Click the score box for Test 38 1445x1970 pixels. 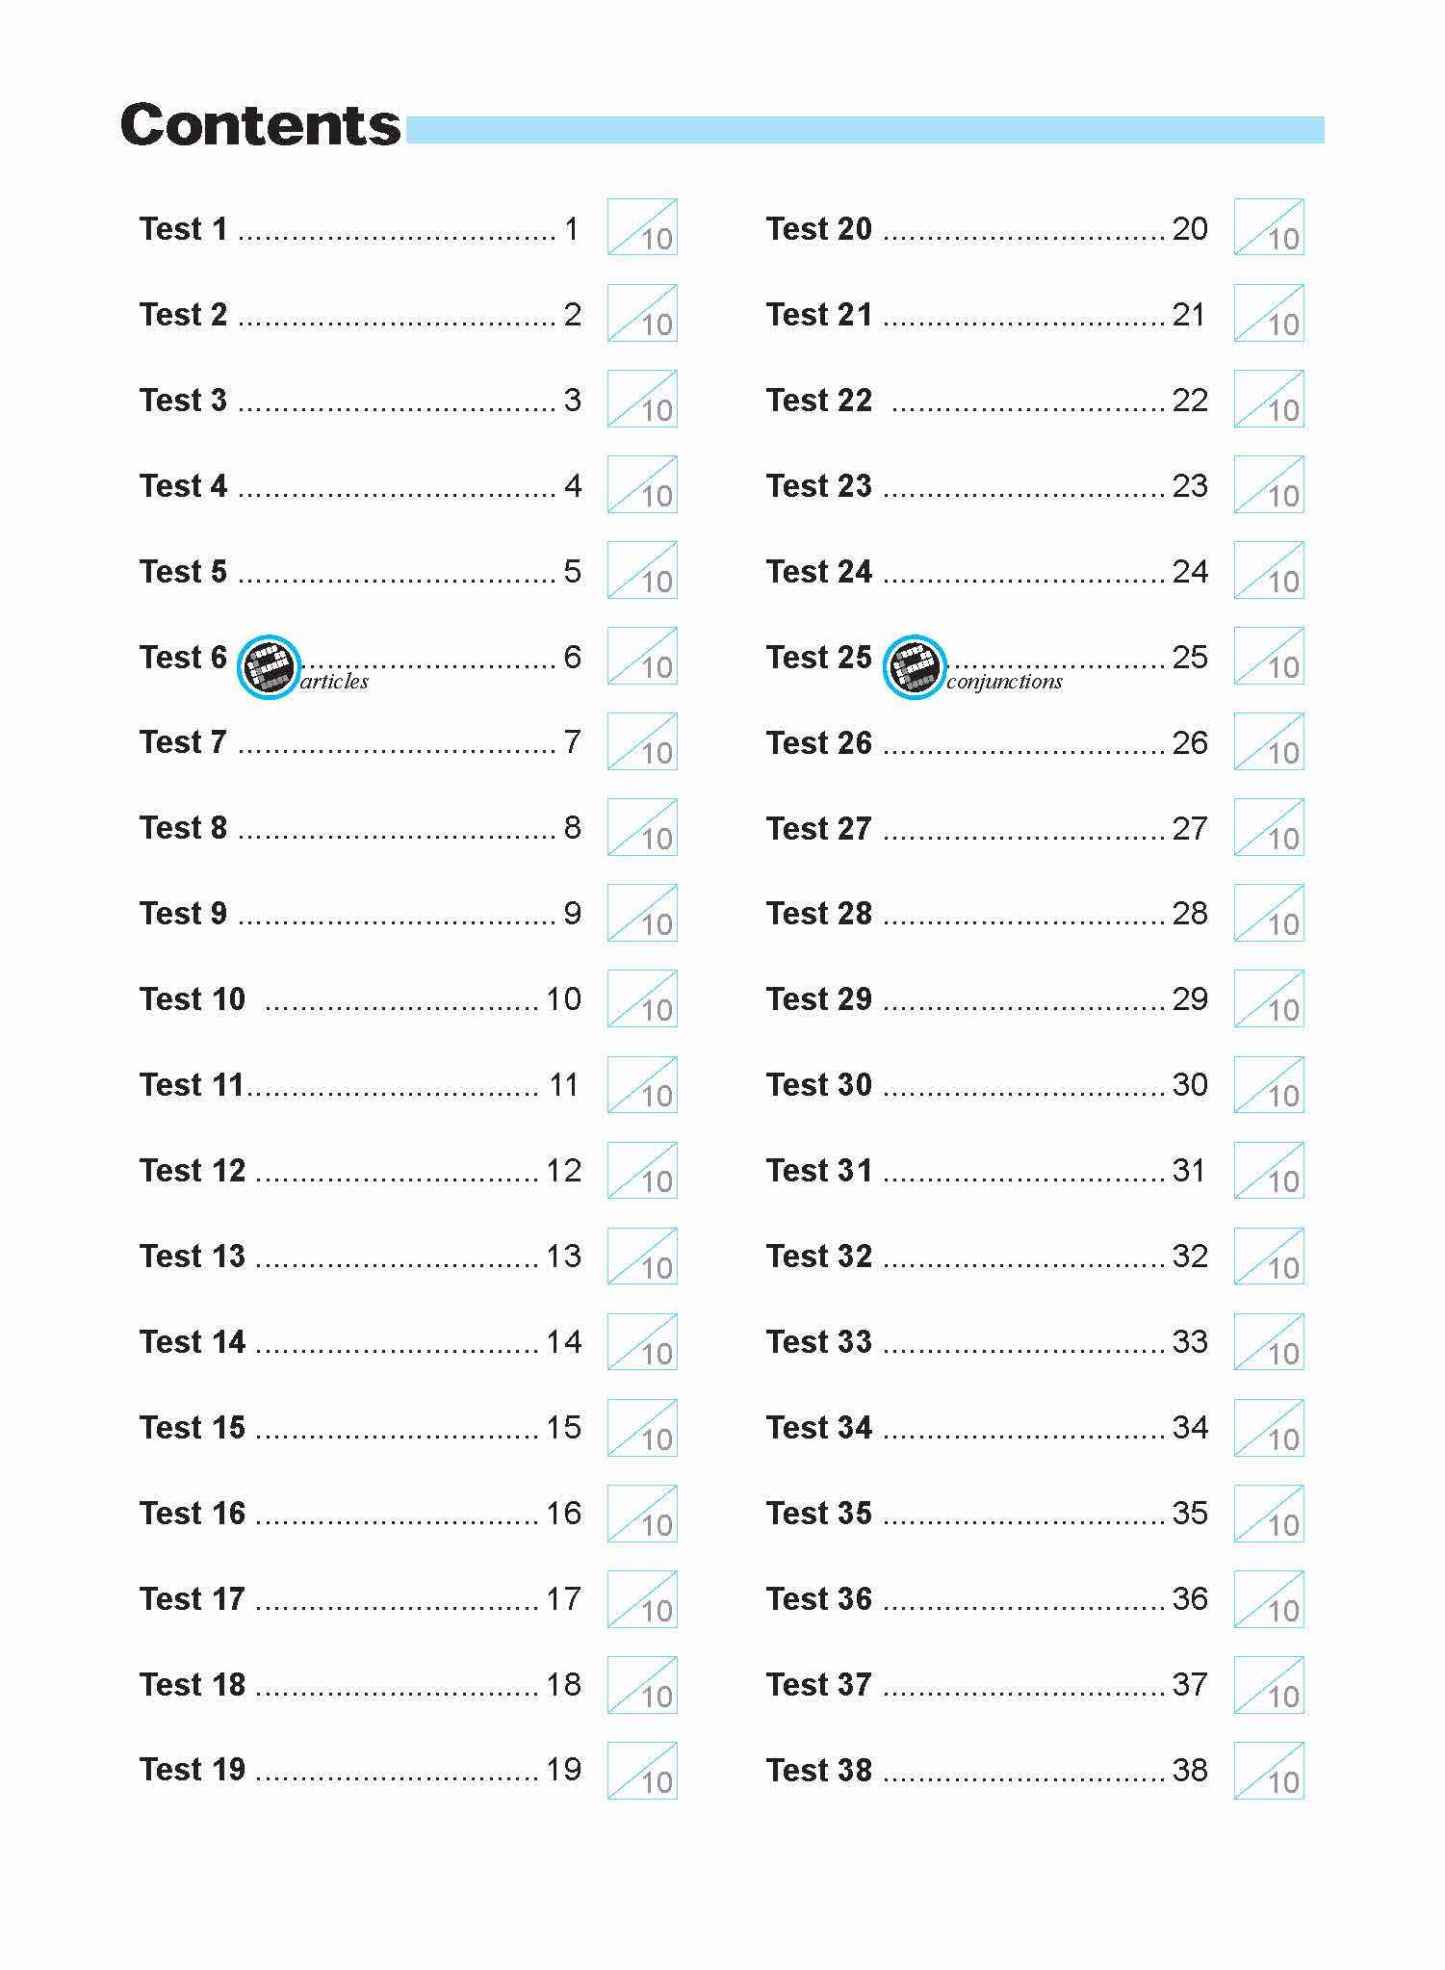click(1268, 1770)
